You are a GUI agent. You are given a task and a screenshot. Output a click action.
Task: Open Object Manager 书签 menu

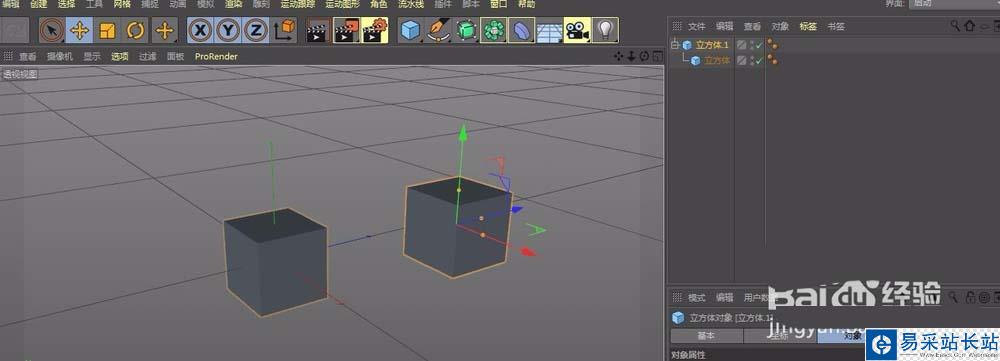click(x=836, y=27)
